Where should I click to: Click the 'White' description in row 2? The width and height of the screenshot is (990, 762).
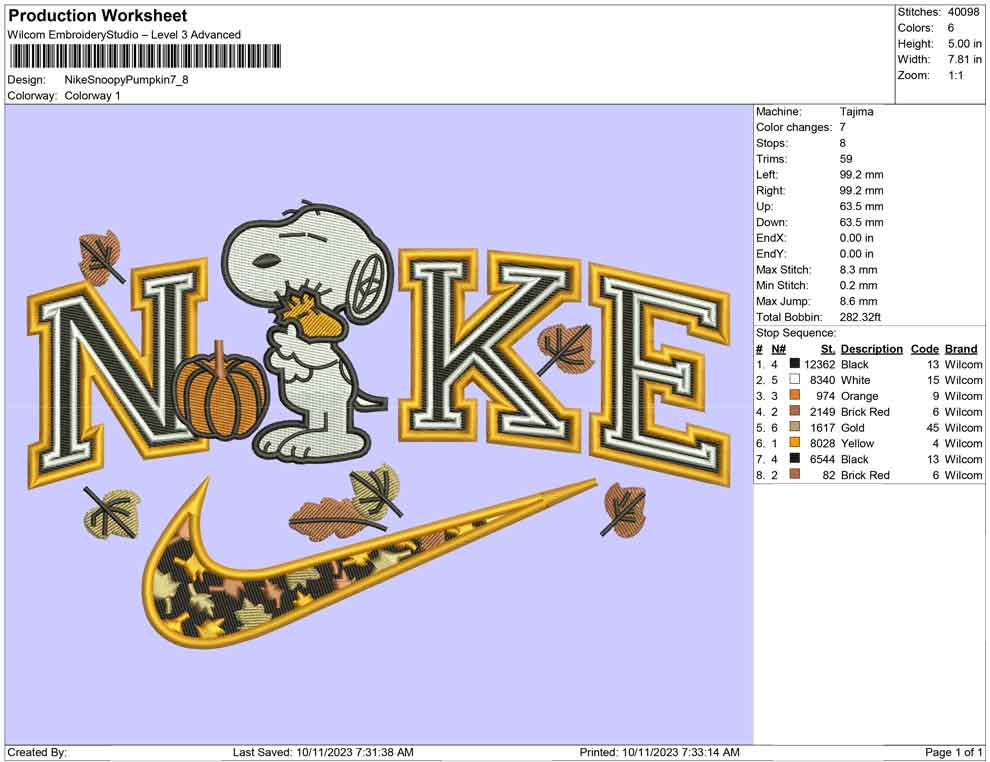coord(856,380)
